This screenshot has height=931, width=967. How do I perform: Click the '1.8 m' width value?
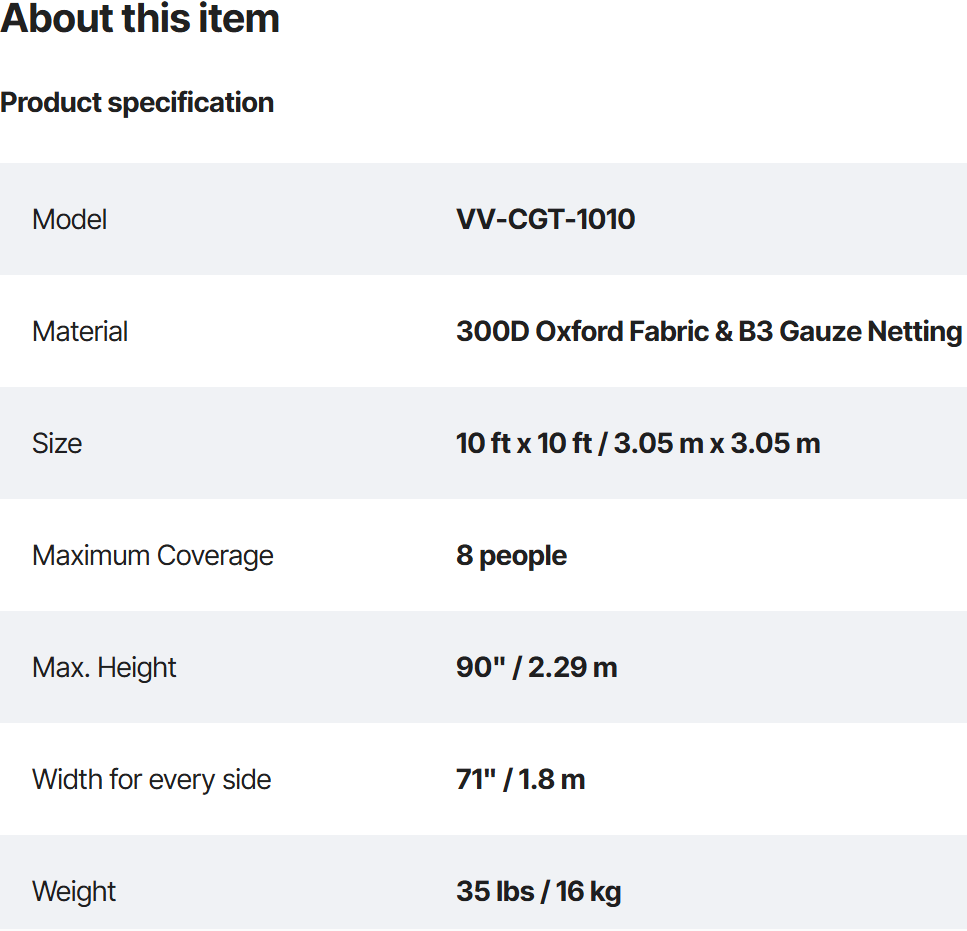551,780
